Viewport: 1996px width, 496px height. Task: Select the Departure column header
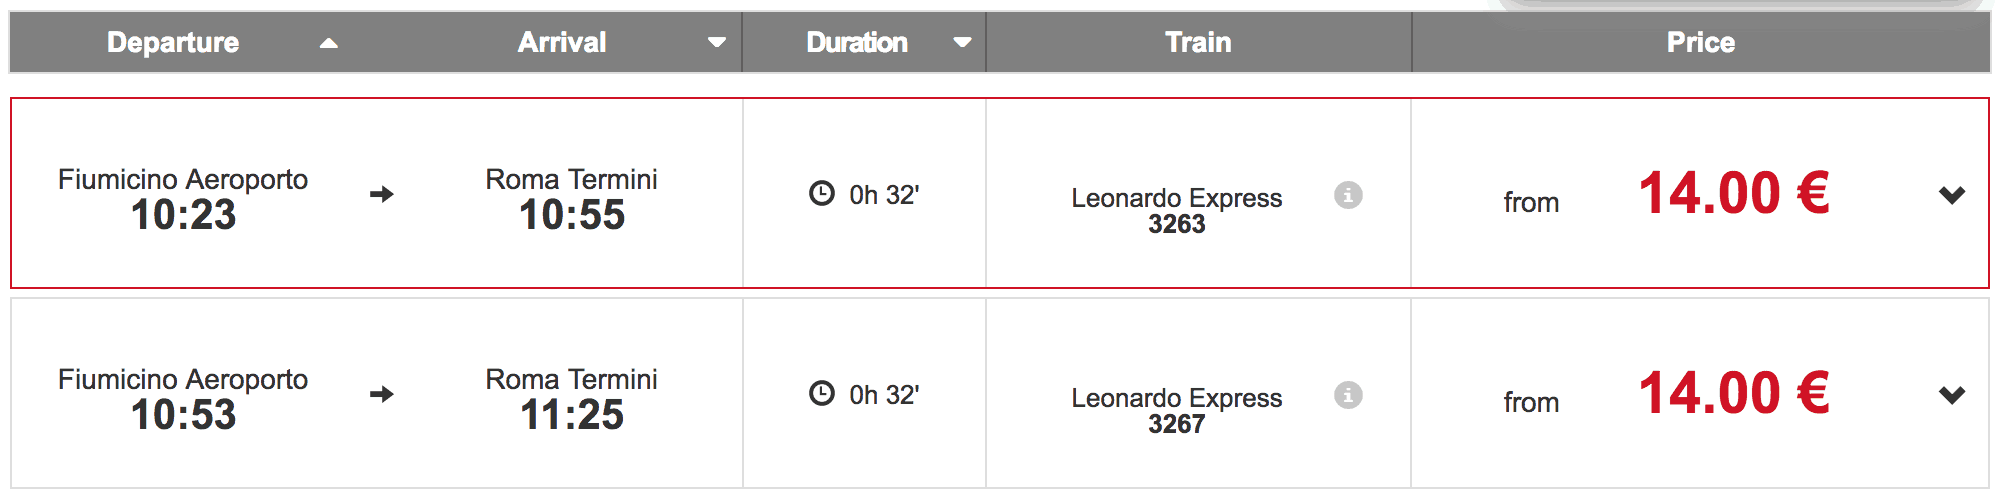point(173,42)
